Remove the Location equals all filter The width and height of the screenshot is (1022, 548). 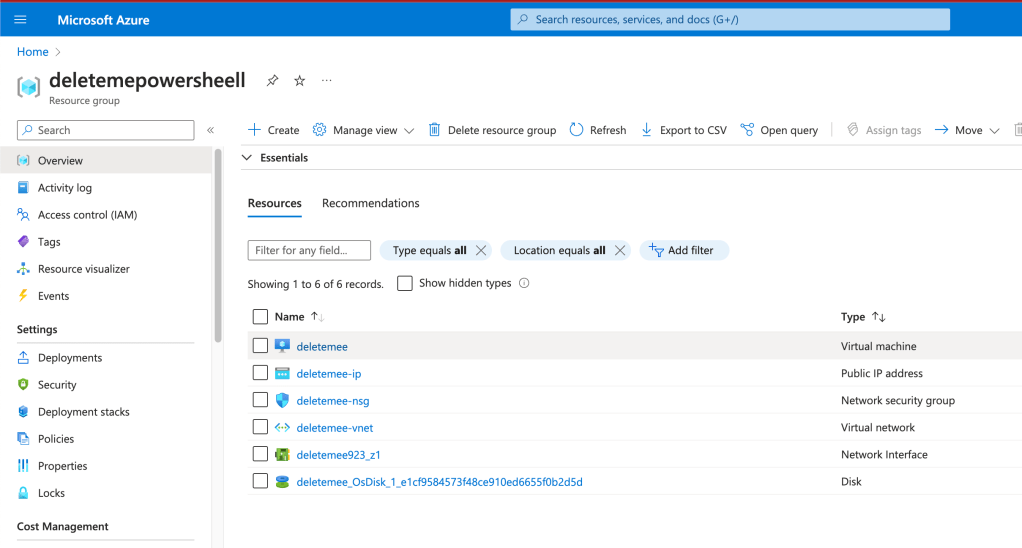tap(620, 250)
